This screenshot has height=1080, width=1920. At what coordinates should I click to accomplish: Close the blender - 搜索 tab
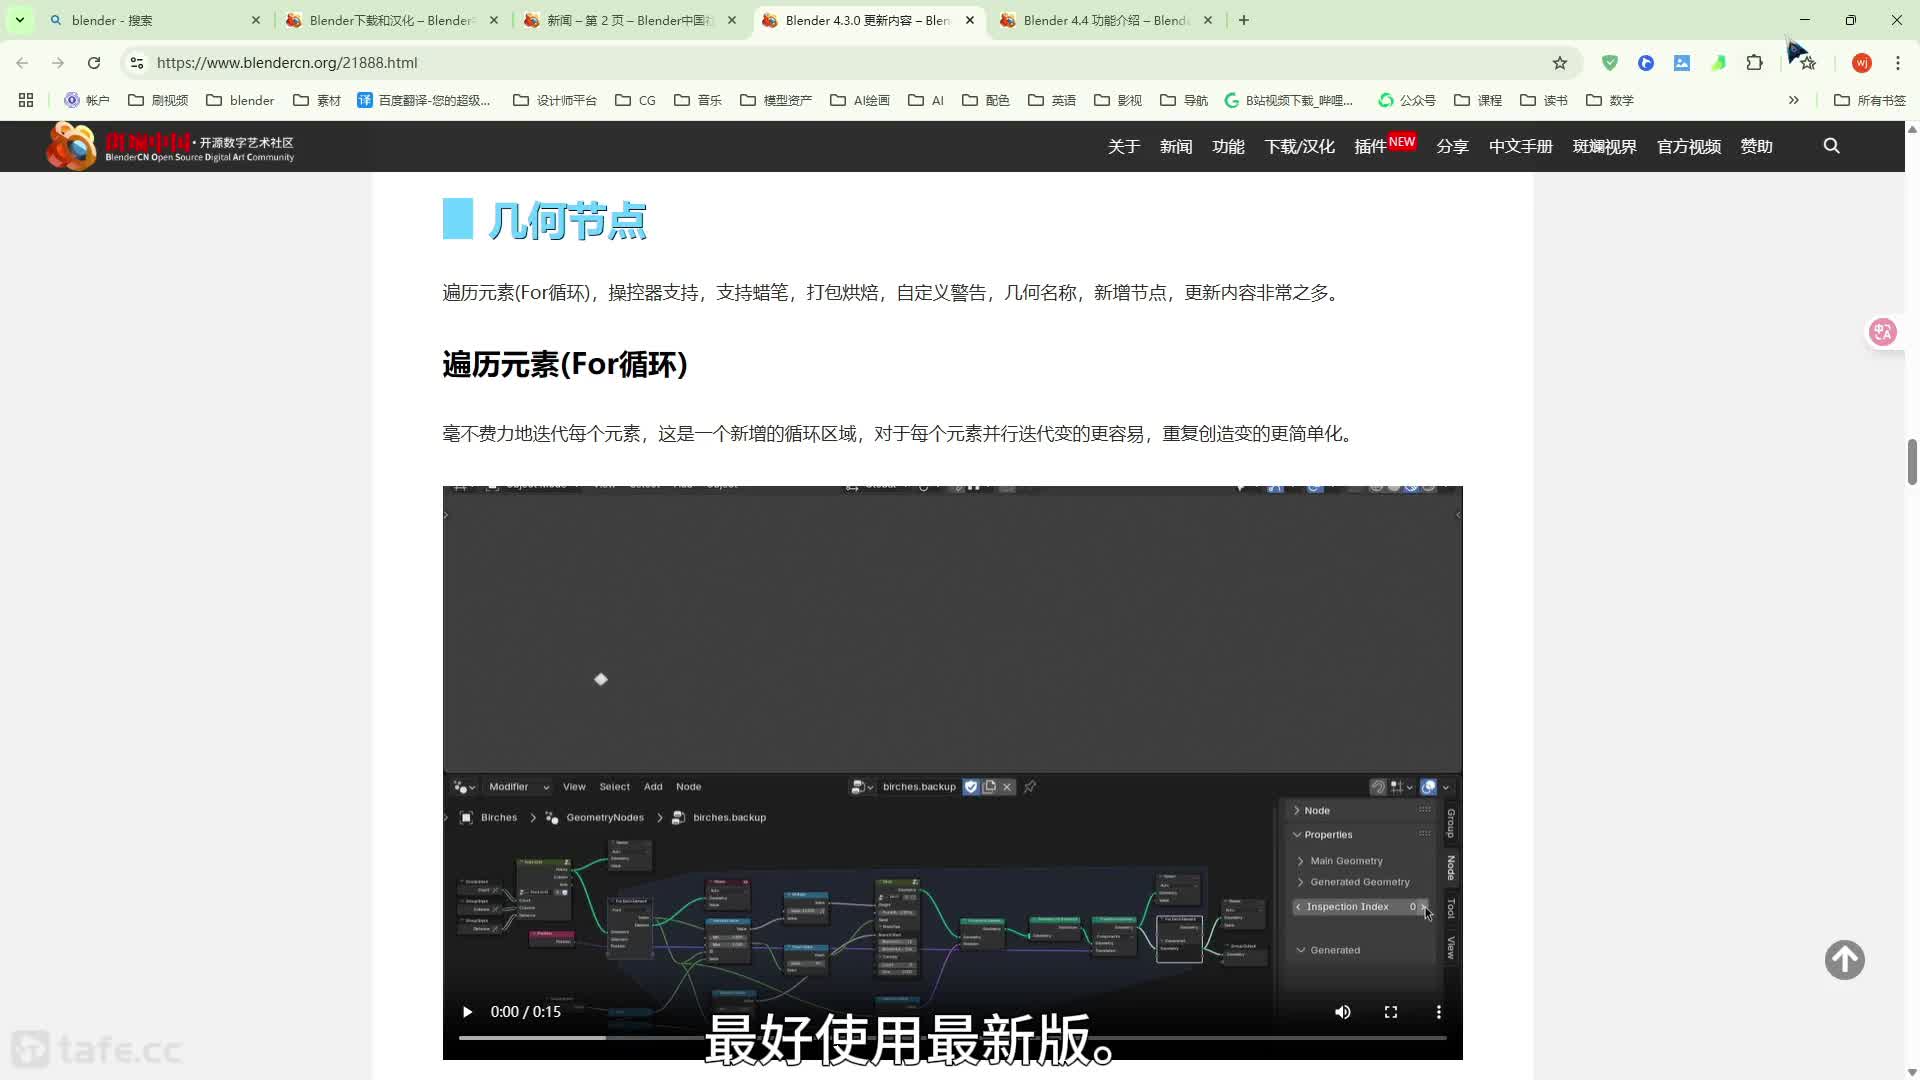(255, 20)
